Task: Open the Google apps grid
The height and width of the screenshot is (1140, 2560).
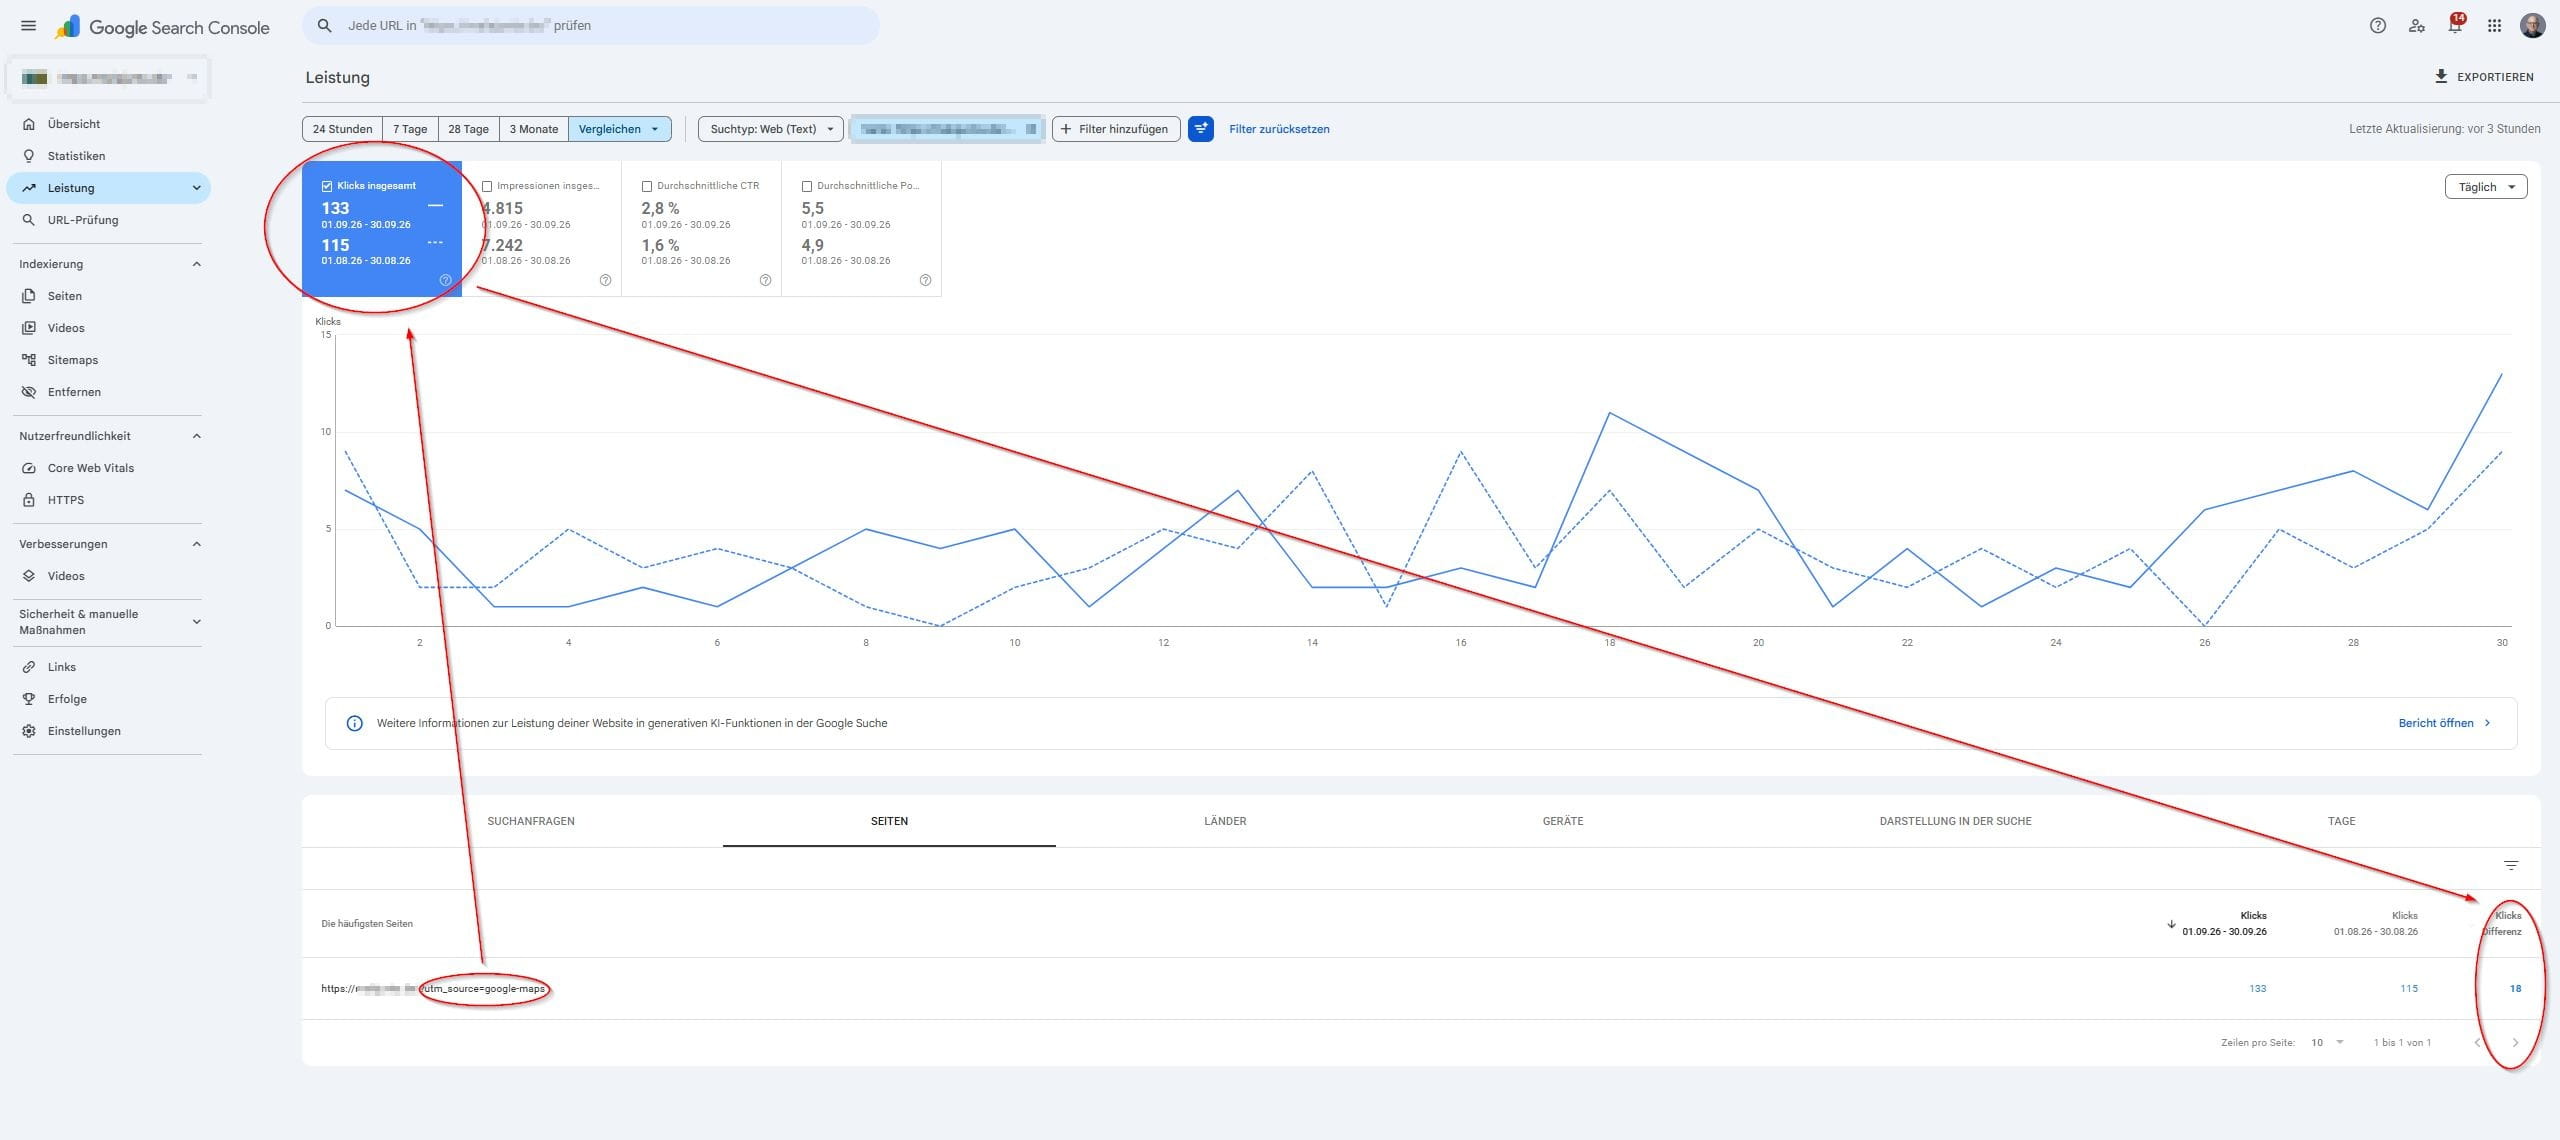Action: [2494, 26]
